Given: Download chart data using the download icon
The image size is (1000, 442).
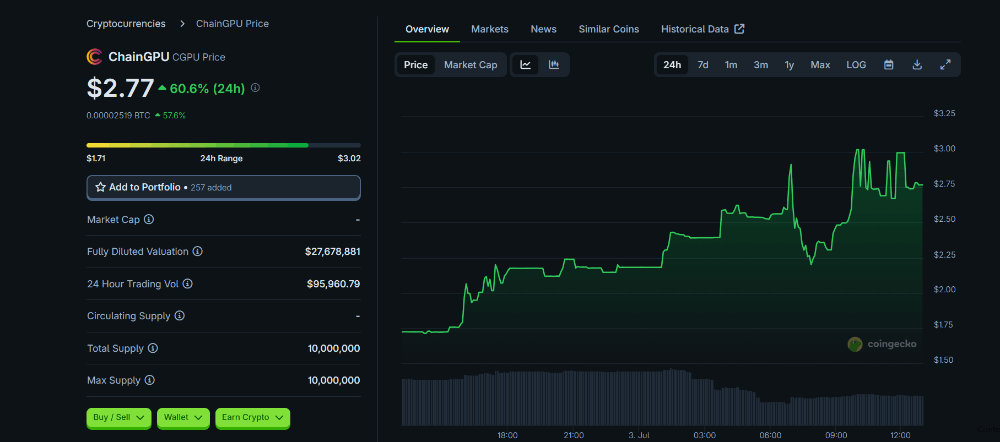Looking at the screenshot, I should (x=917, y=64).
